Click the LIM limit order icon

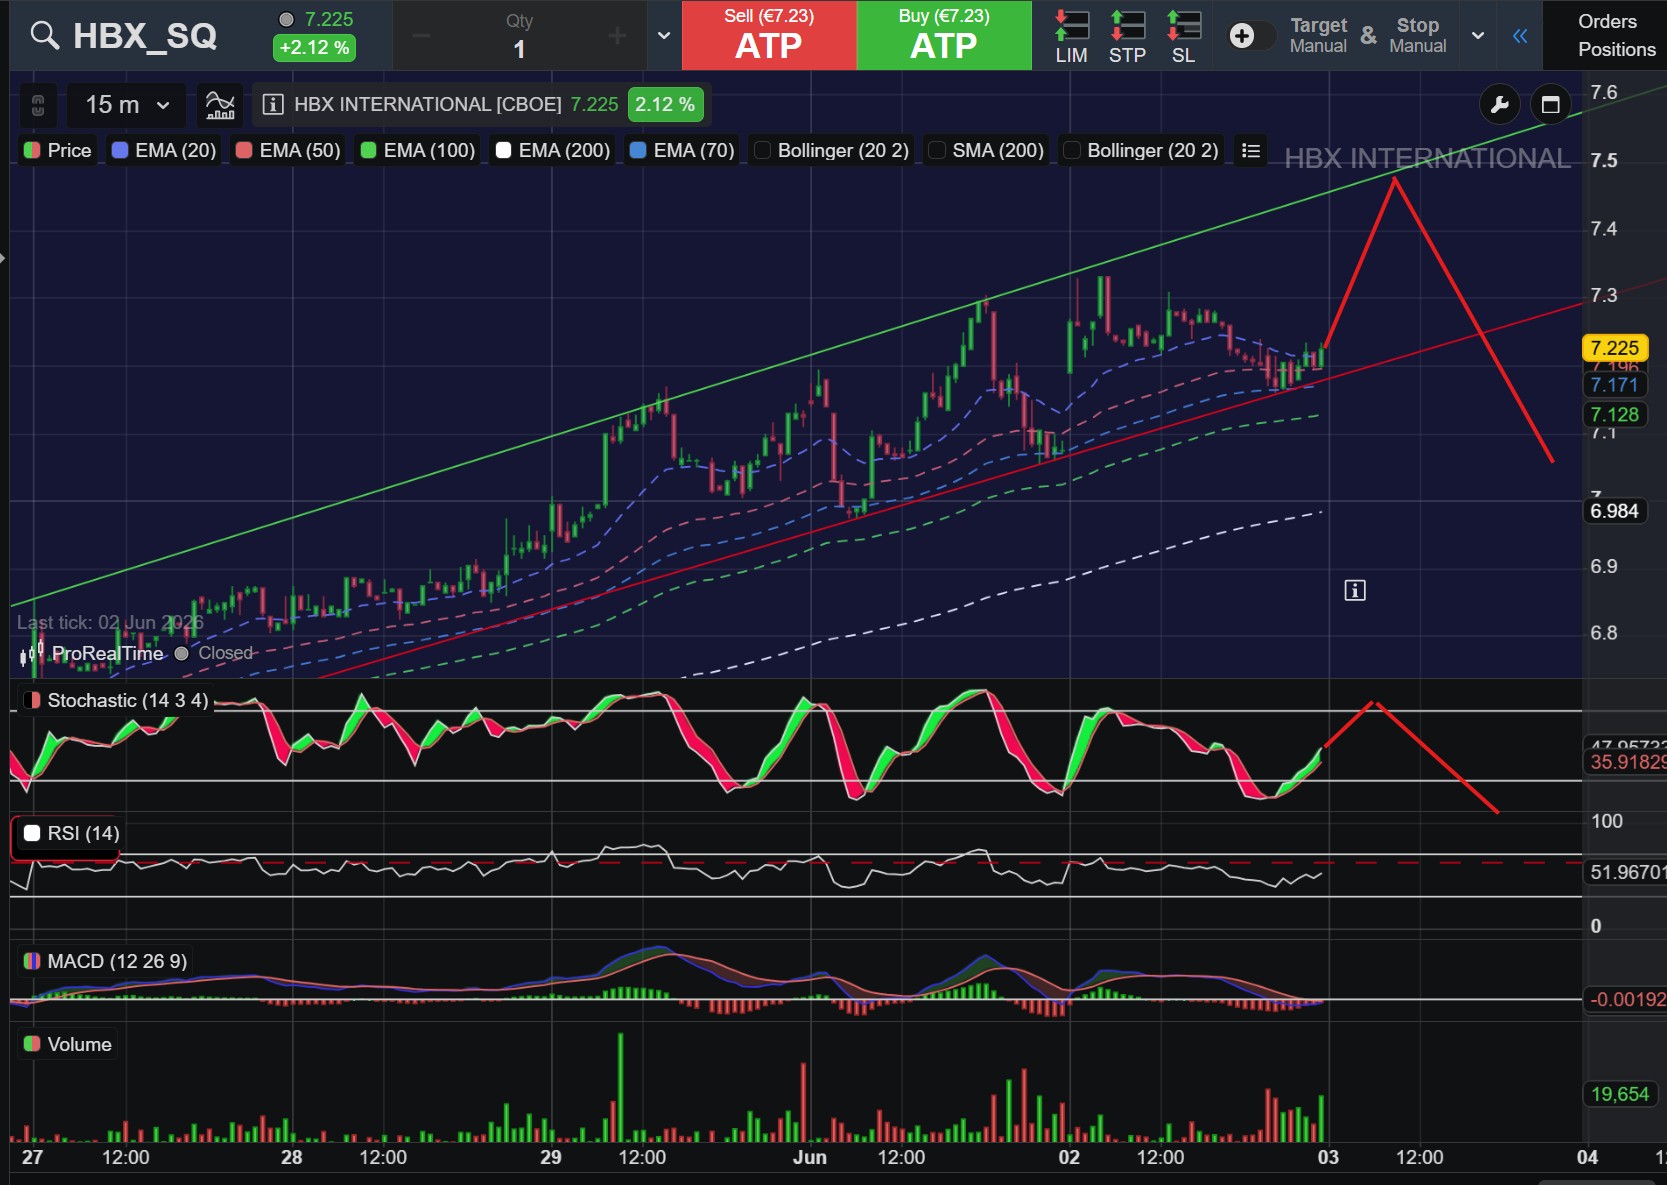(1071, 36)
